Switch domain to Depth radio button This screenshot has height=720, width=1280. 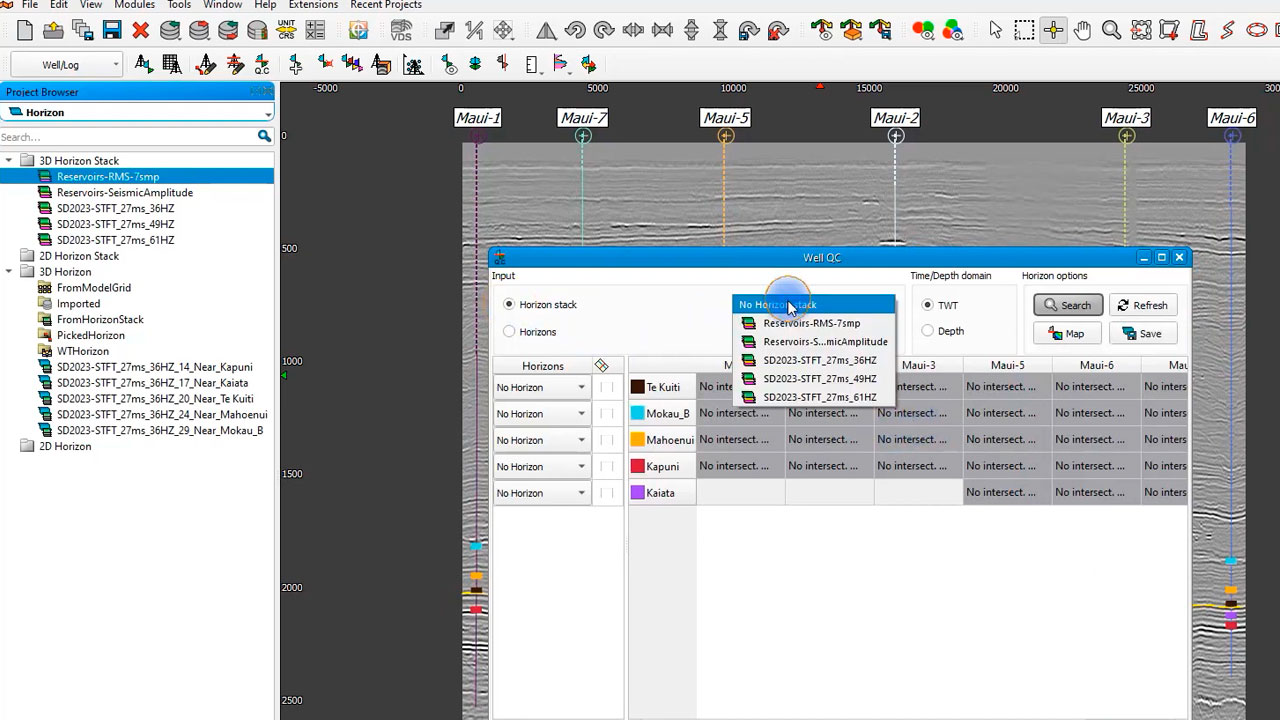928,331
